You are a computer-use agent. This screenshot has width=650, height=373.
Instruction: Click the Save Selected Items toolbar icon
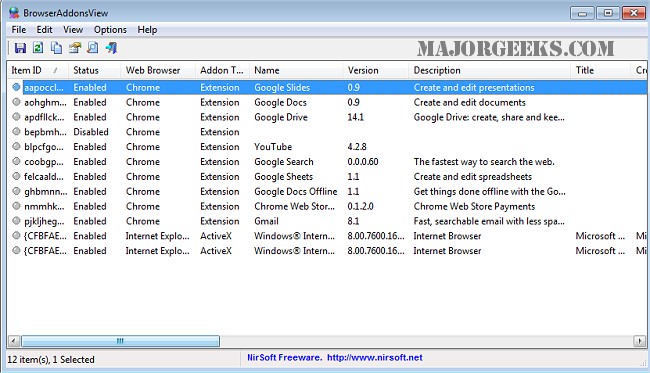(20, 48)
